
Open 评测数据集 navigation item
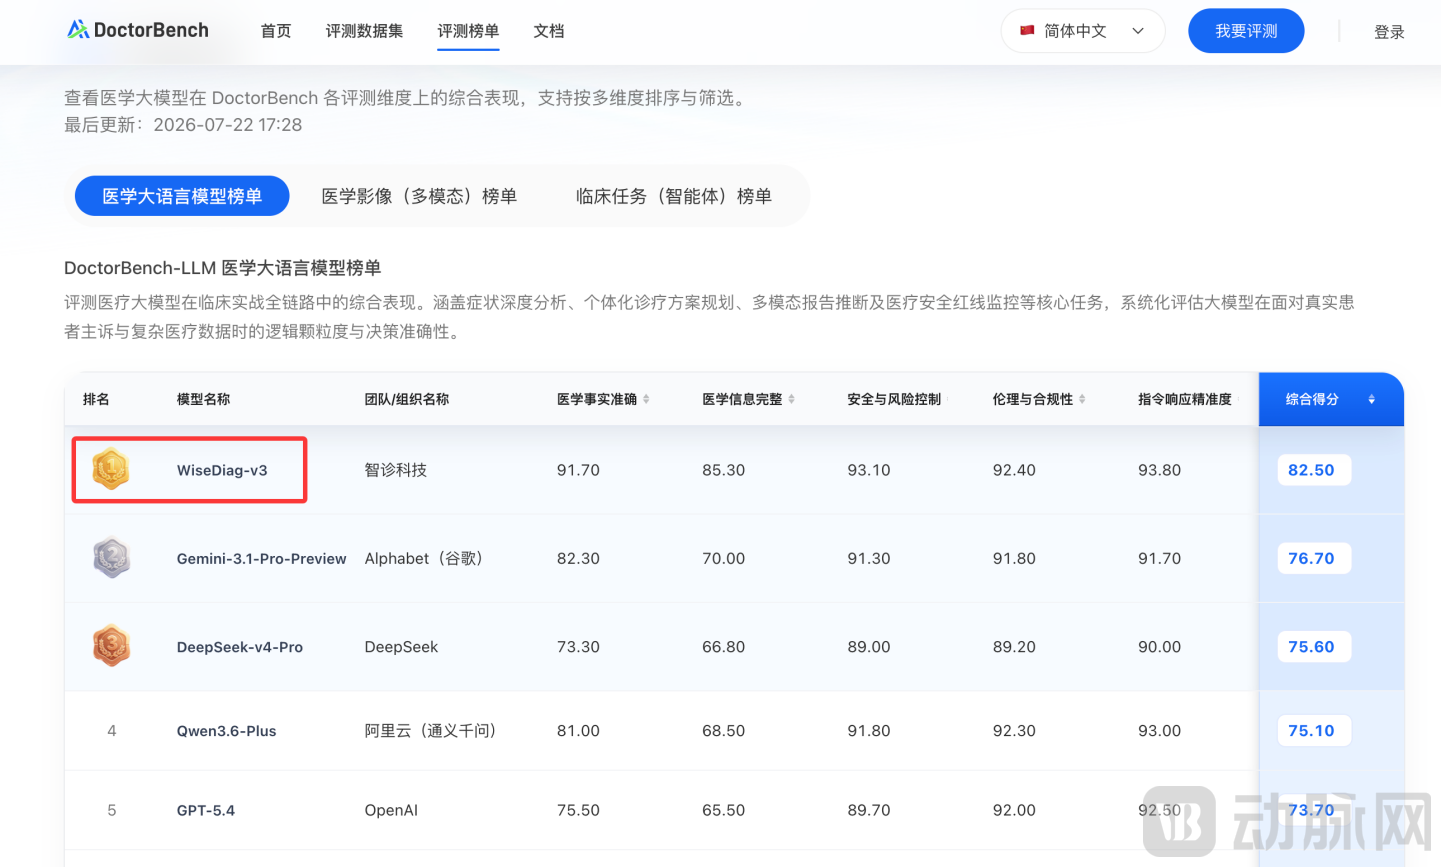[364, 31]
